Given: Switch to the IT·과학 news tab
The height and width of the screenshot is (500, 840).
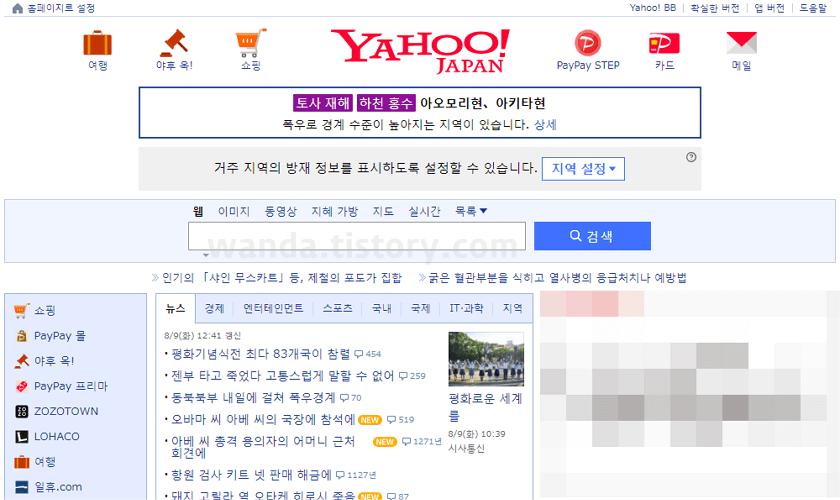Looking at the screenshot, I should pos(466,308).
